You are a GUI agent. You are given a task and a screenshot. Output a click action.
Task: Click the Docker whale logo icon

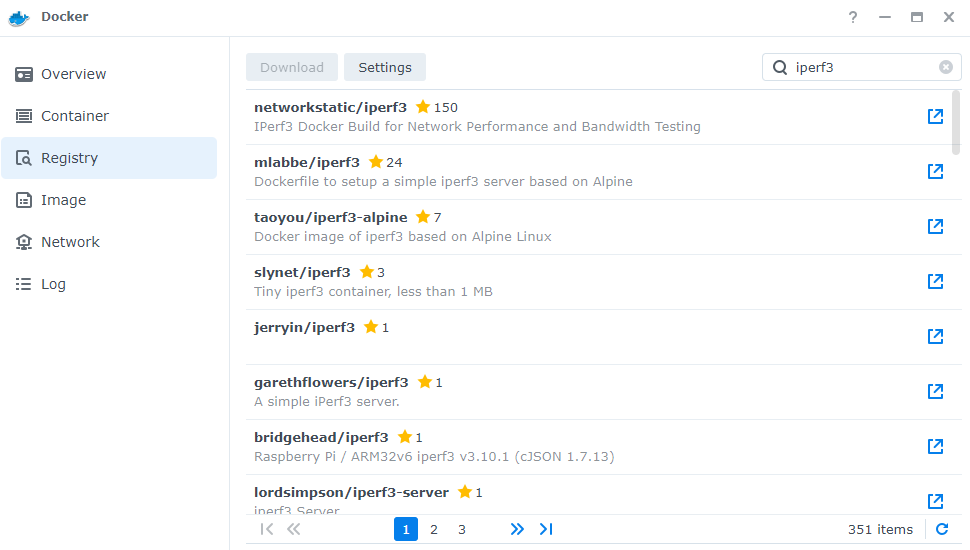tap(19, 17)
